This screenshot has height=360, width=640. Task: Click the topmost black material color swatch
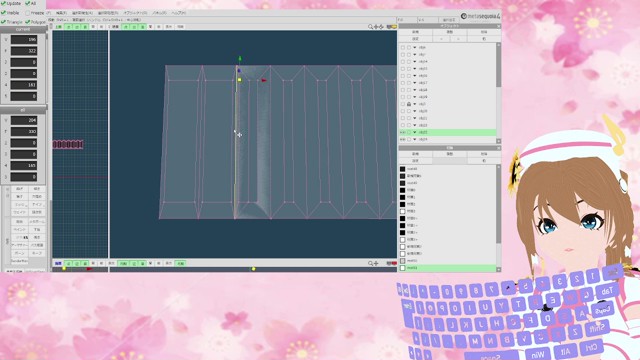click(x=402, y=169)
